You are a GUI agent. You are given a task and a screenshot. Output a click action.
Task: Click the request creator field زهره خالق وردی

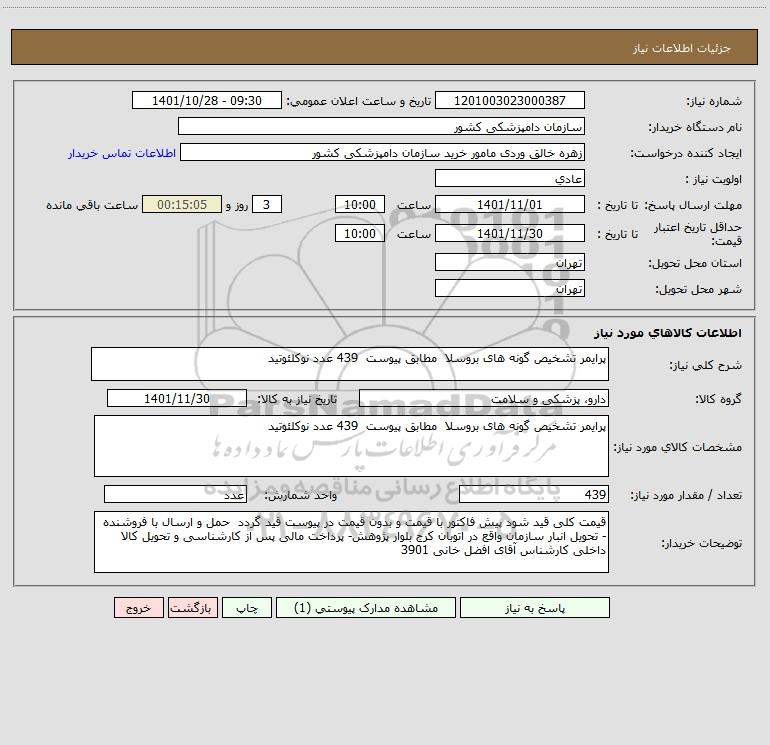(x=382, y=153)
